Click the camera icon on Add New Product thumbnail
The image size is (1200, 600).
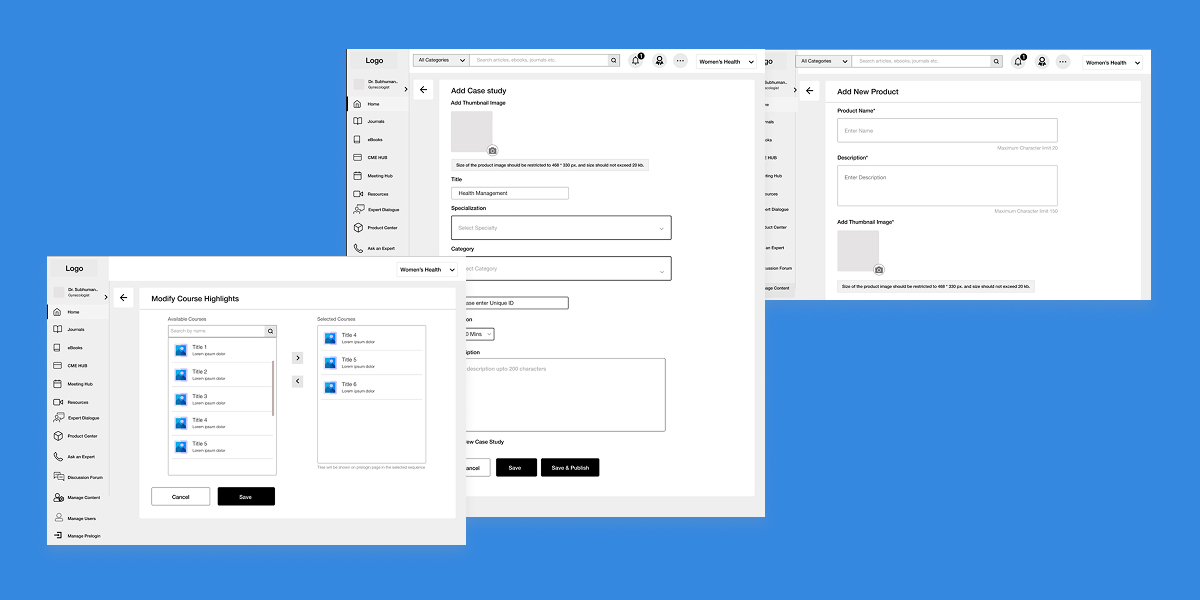tap(879, 270)
